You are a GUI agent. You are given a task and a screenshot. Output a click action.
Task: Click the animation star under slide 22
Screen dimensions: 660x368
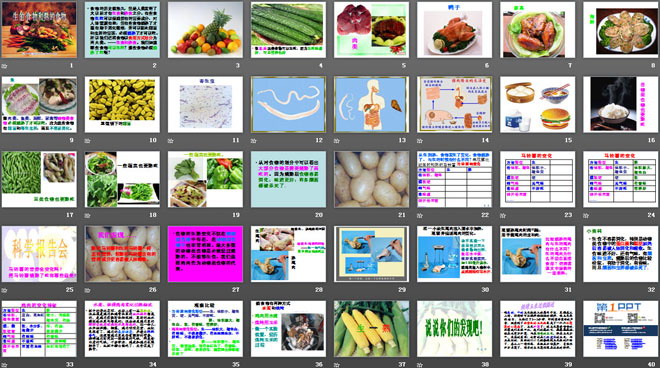pyautogui.click(x=420, y=216)
